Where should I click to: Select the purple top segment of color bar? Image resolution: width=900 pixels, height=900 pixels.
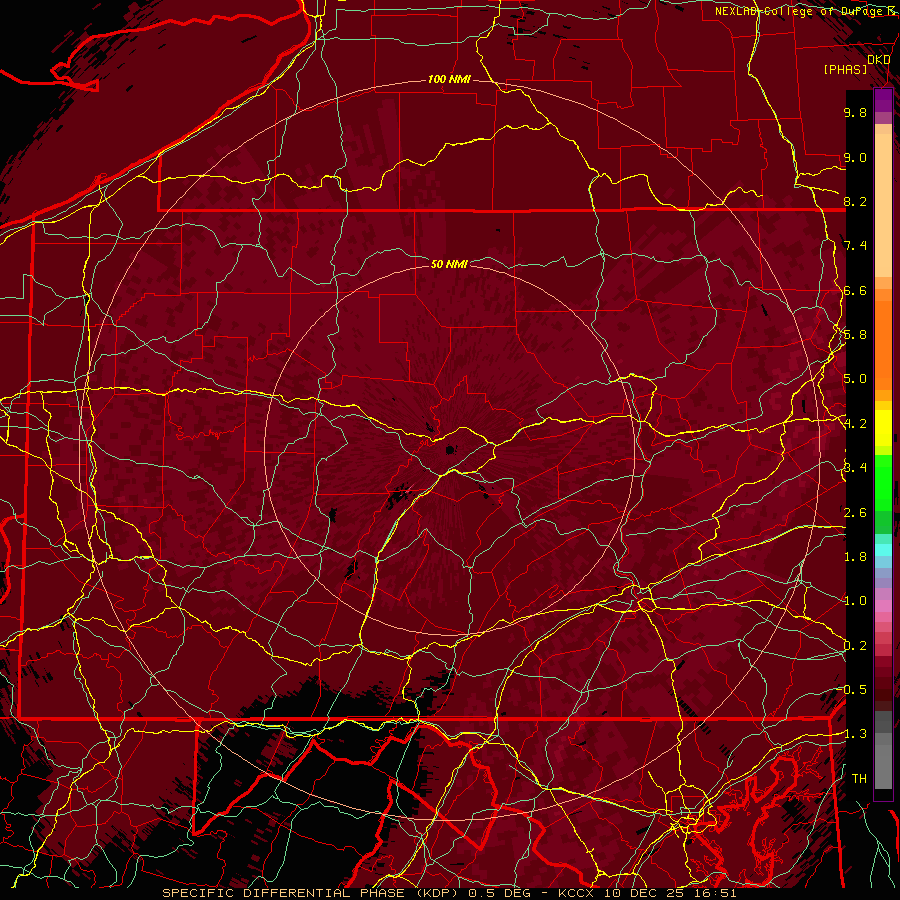pyautogui.click(x=883, y=101)
